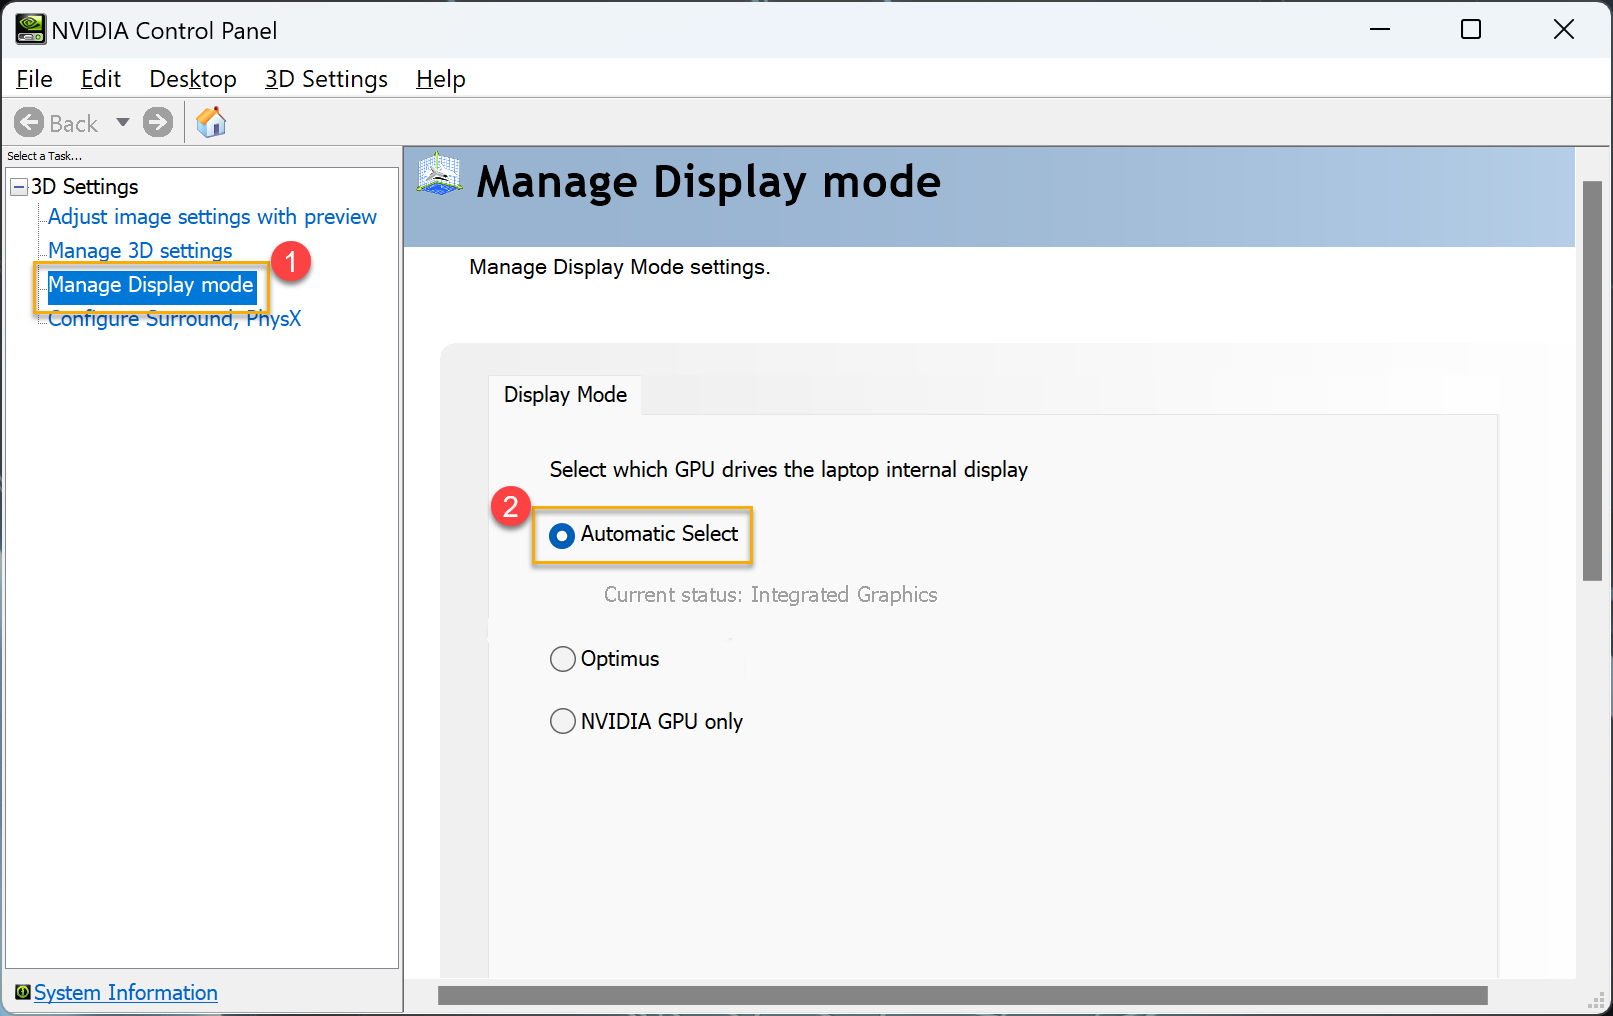Open the Desktop menu
This screenshot has width=1613, height=1016.
point(193,79)
